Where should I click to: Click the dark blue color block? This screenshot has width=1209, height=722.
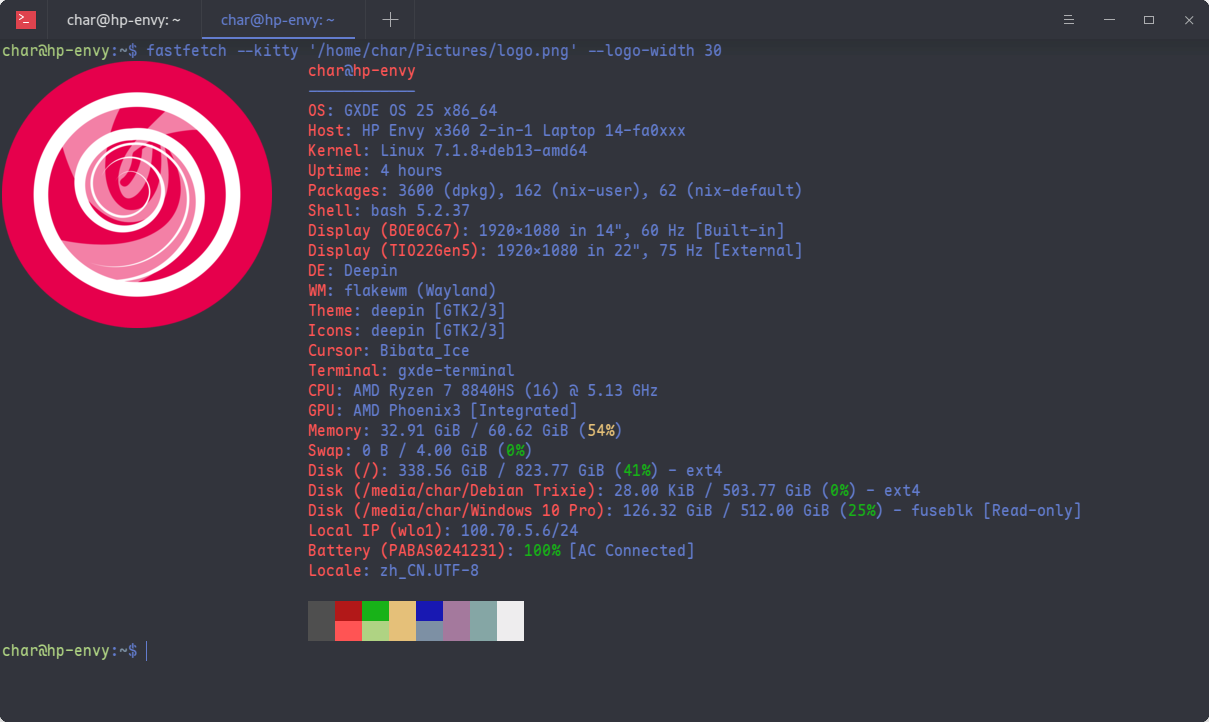(429, 610)
